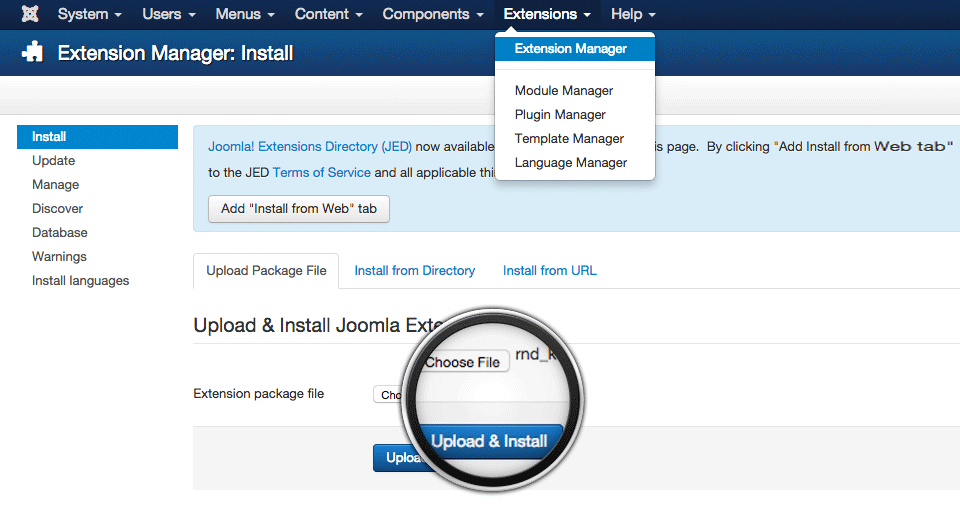This screenshot has width=960, height=526.
Task: Open the Content menu
Action: [x=329, y=13]
